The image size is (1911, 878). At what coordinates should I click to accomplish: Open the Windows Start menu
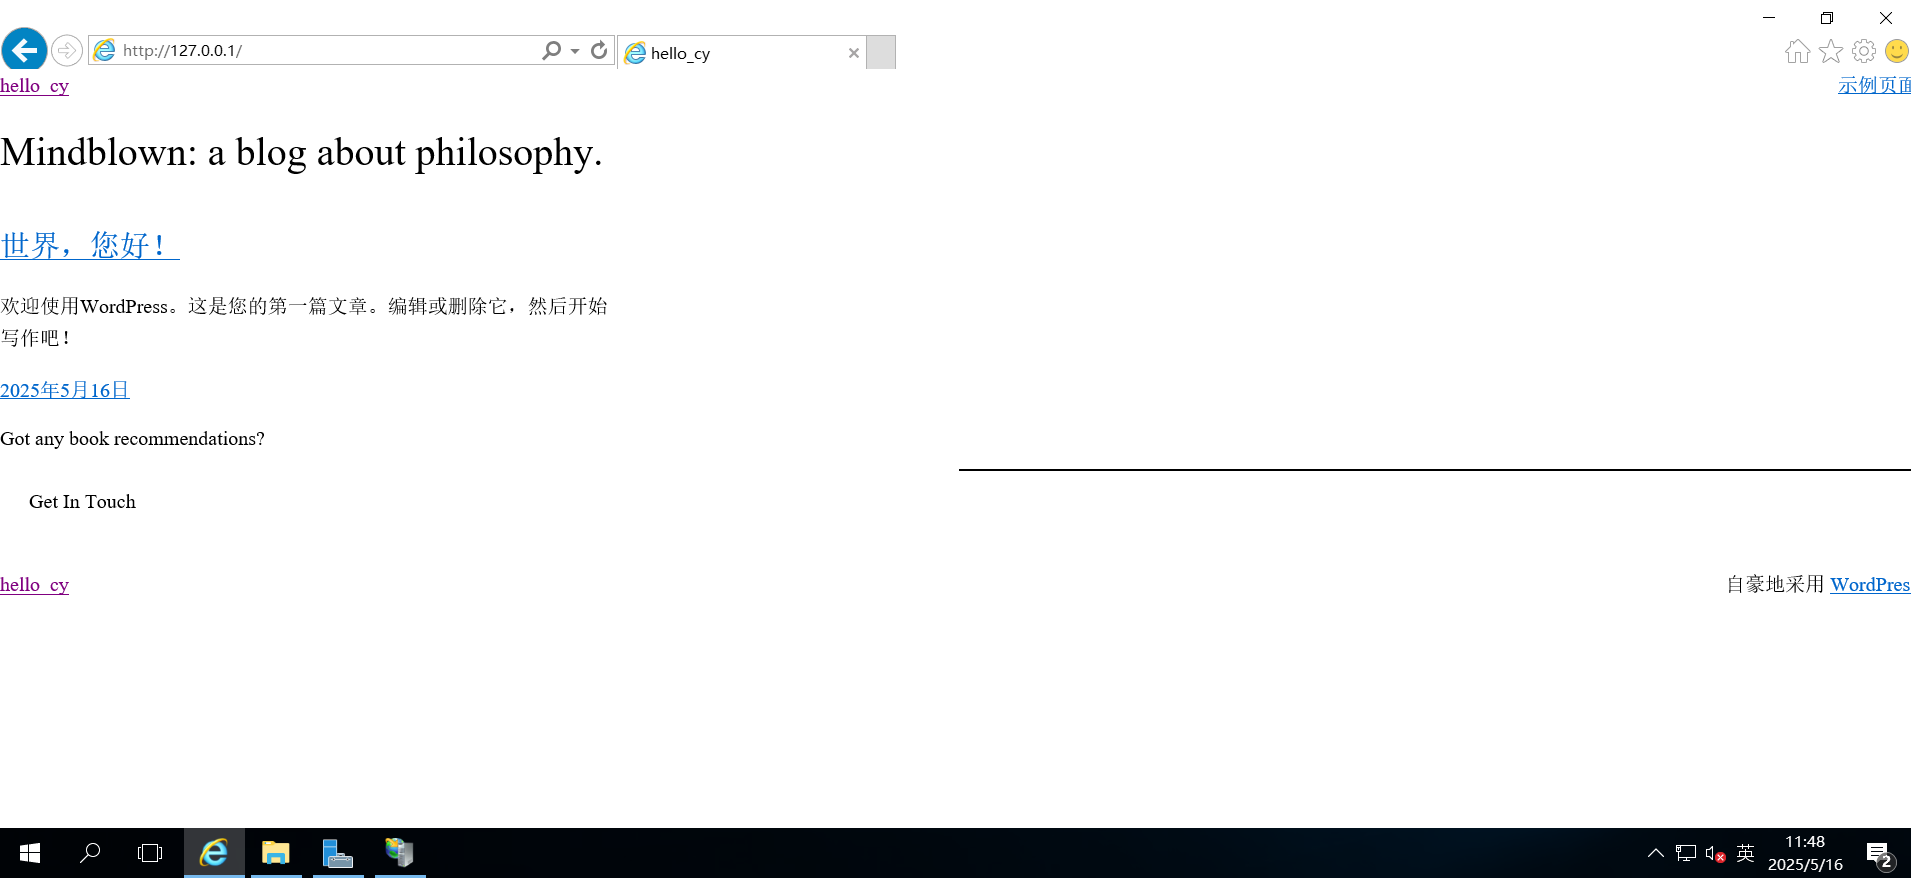point(30,853)
